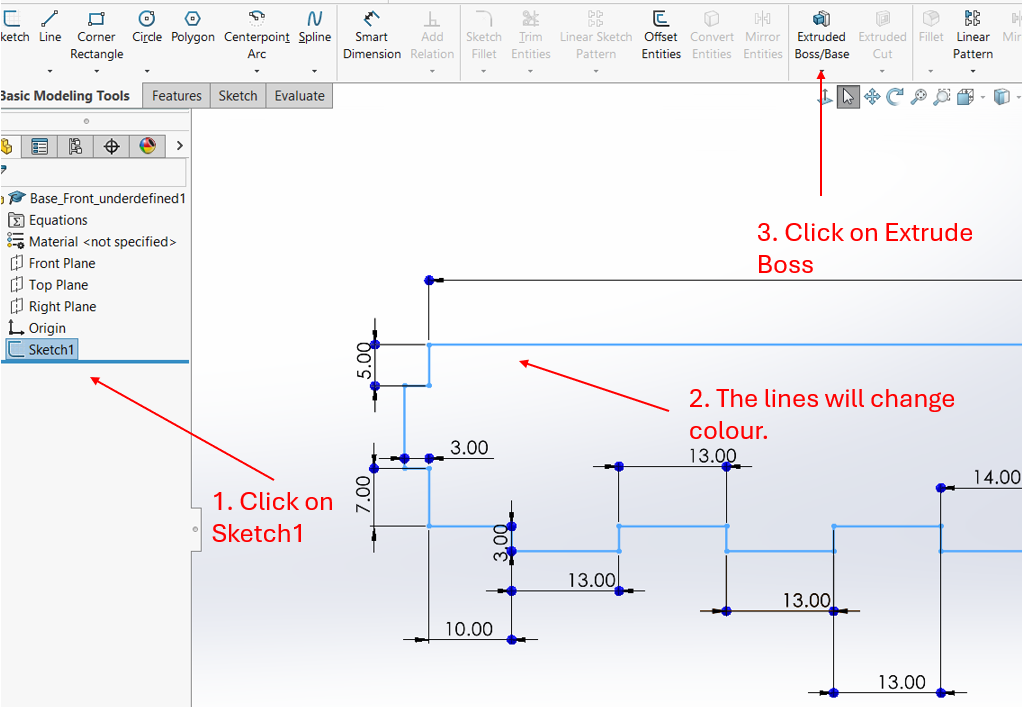Click Offset Entities in the toolbar
1022x707 pixels.
(x=661, y=34)
